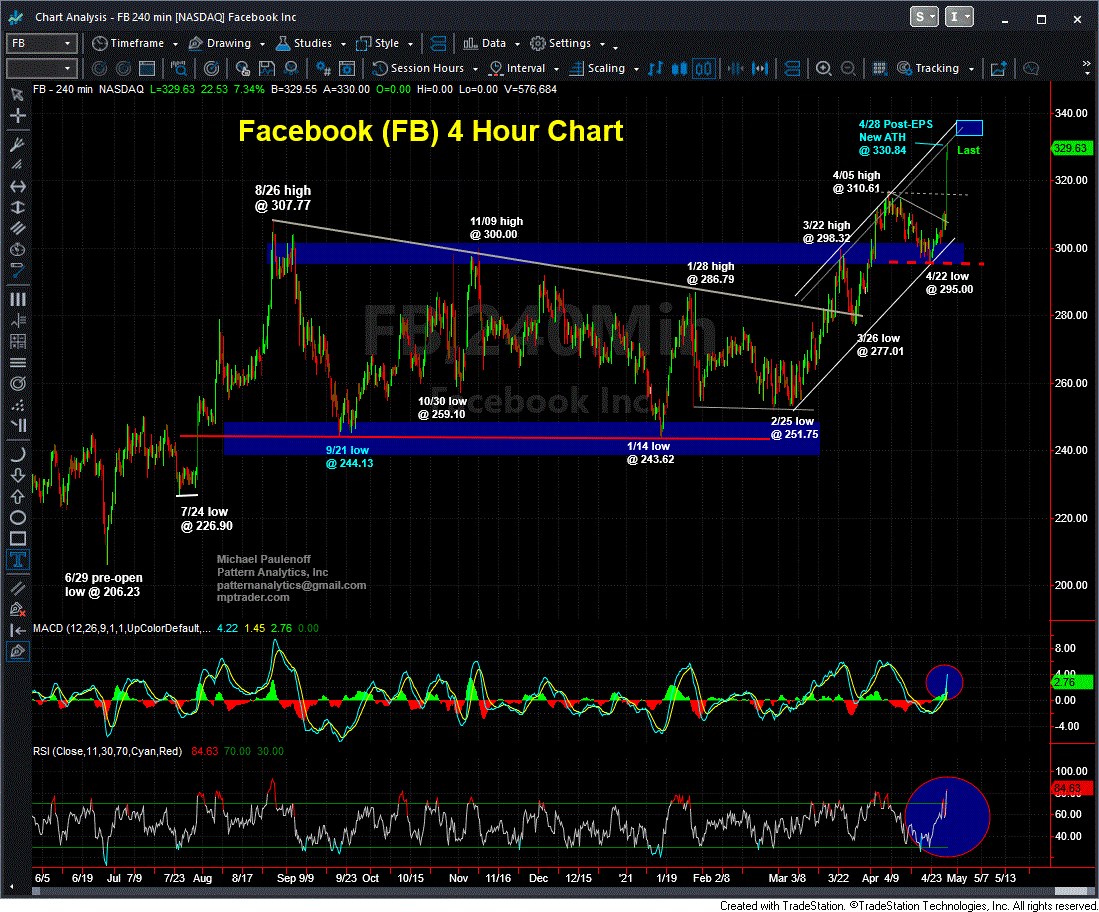Toggle the compress bar spacing button

click(x=735, y=68)
